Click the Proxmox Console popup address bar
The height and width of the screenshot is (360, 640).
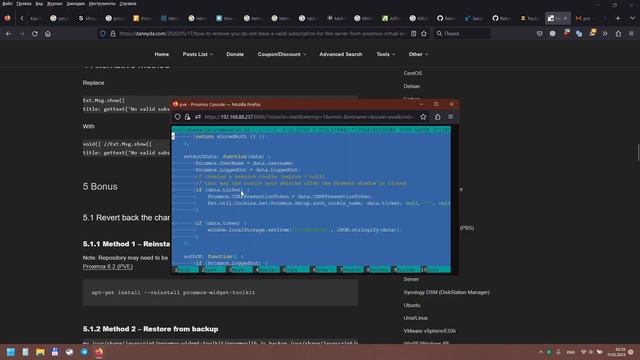pyautogui.click(x=309, y=117)
